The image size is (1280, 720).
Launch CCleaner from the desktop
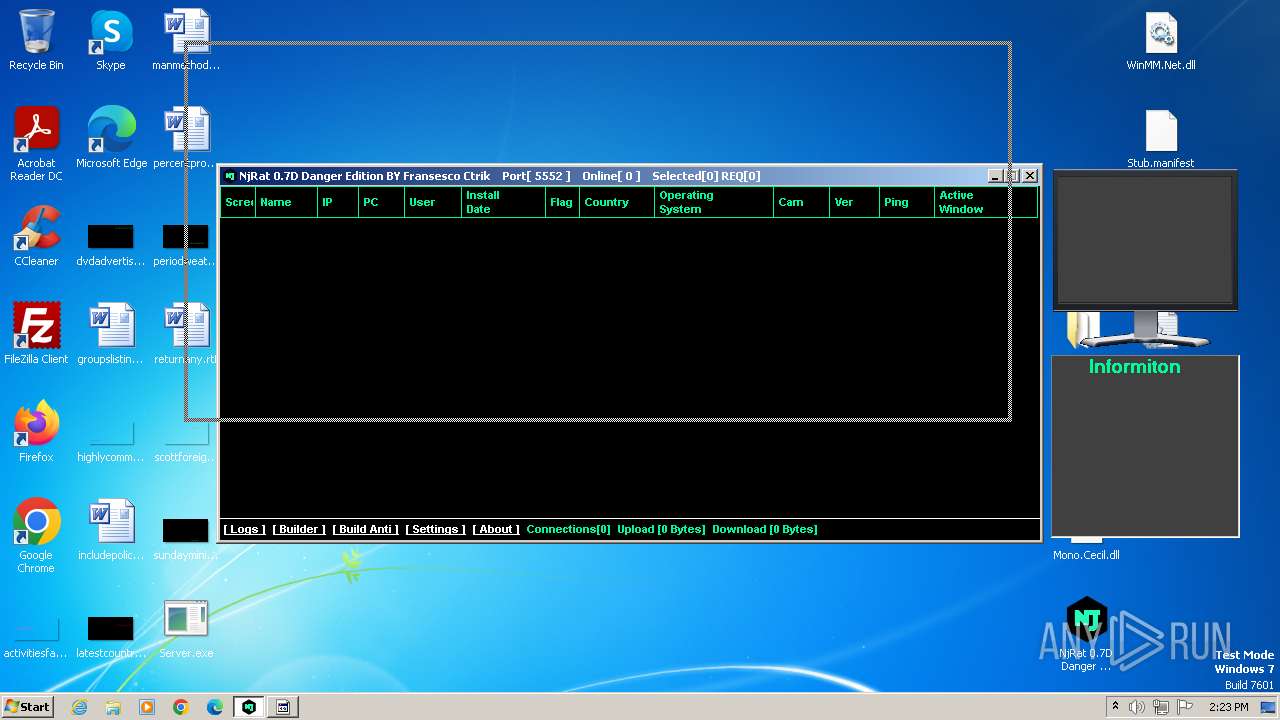(x=36, y=236)
